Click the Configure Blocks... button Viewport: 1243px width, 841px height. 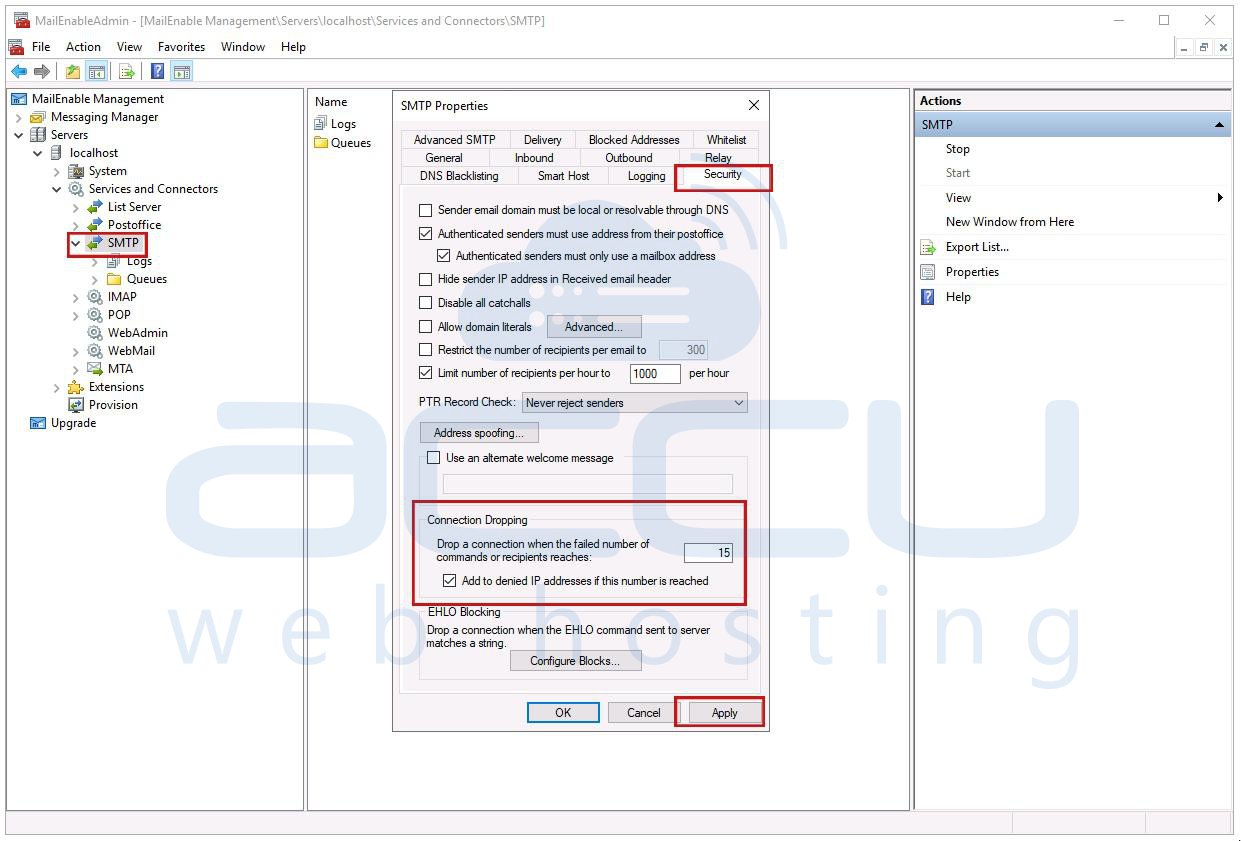pyautogui.click(x=575, y=661)
